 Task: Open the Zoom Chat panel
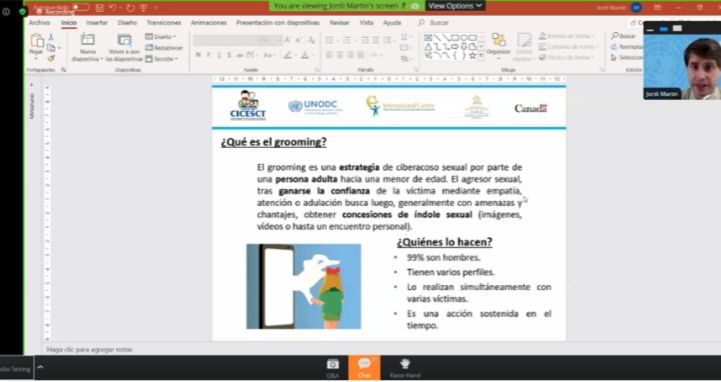tap(364, 367)
